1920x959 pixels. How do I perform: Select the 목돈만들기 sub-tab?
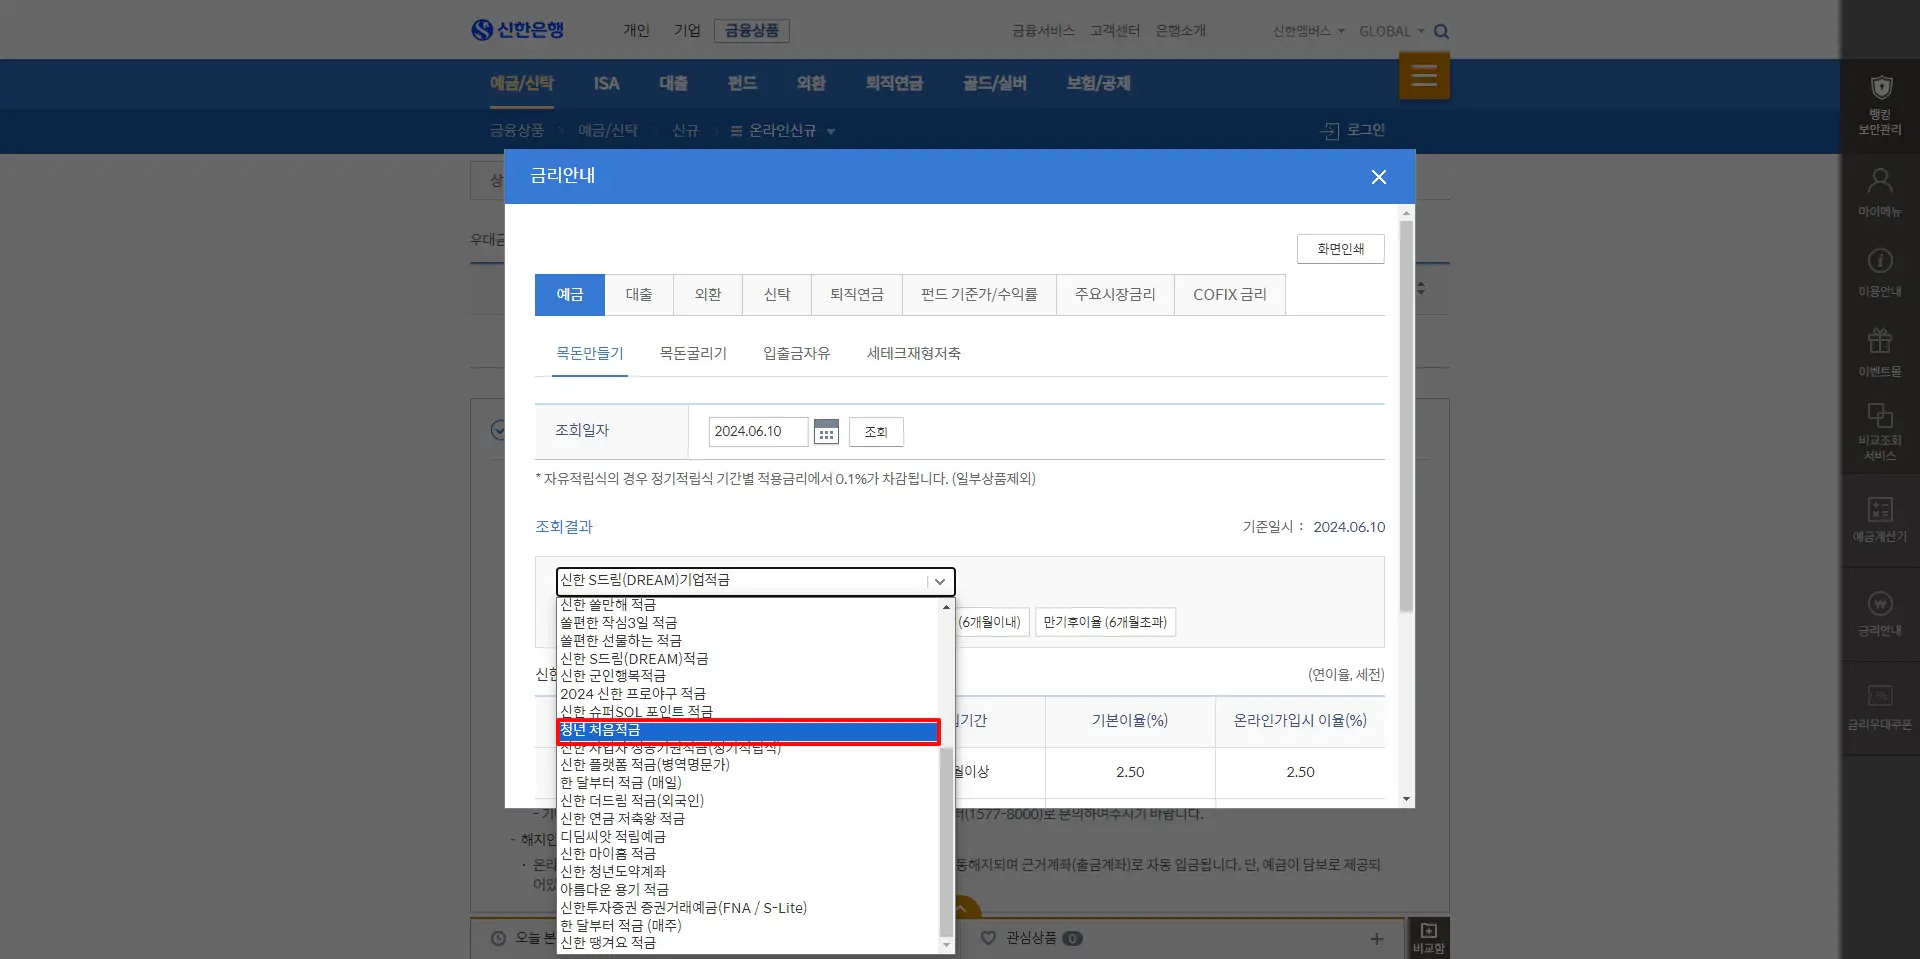[590, 354]
